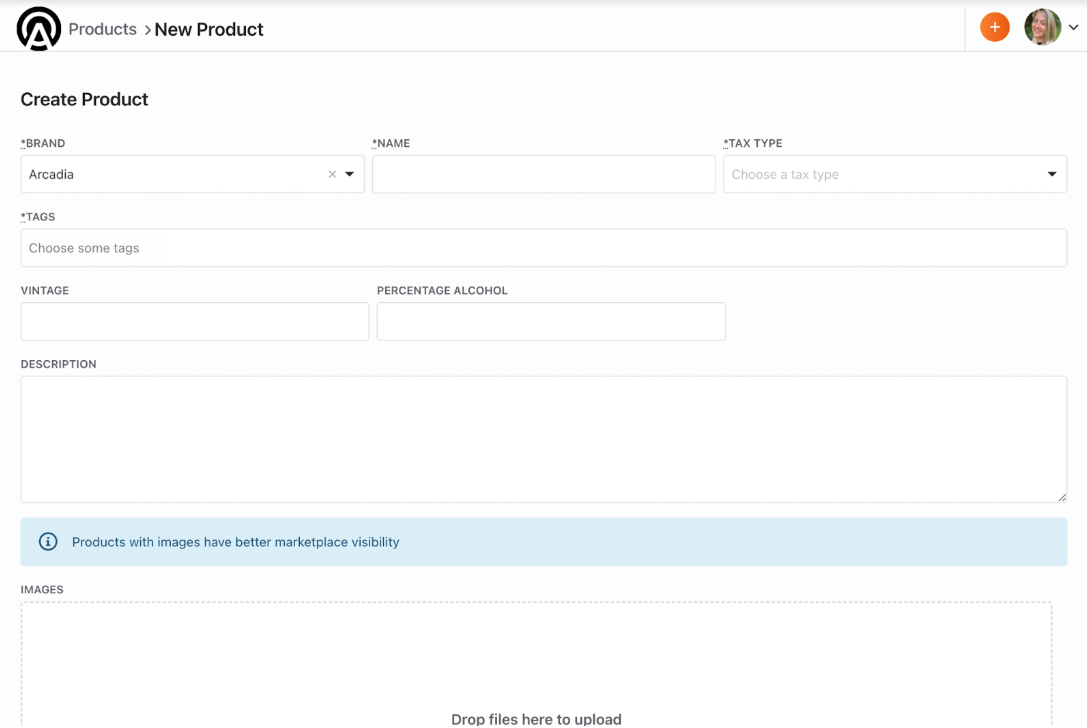This screenshot has width=1087, height=728.
Task: Click the resize handle on Description box
Action: (1062, 496)
